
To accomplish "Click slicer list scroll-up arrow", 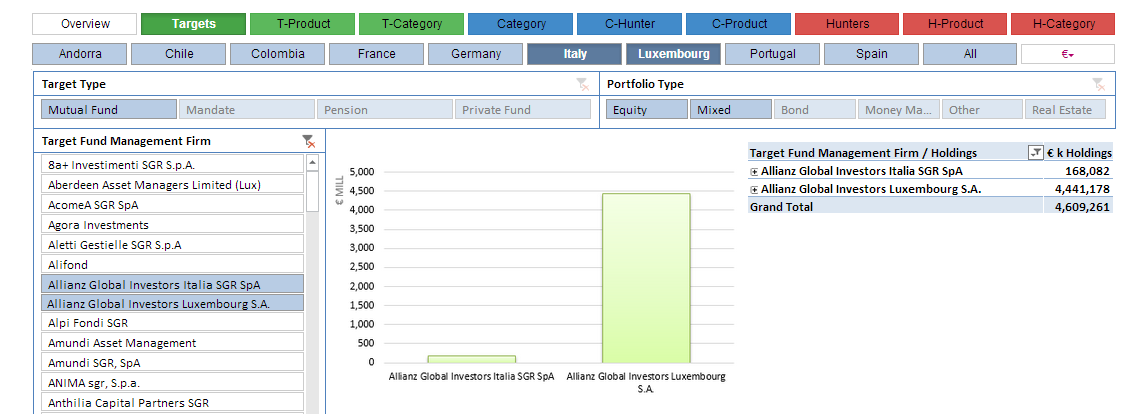I will [313, 162].
